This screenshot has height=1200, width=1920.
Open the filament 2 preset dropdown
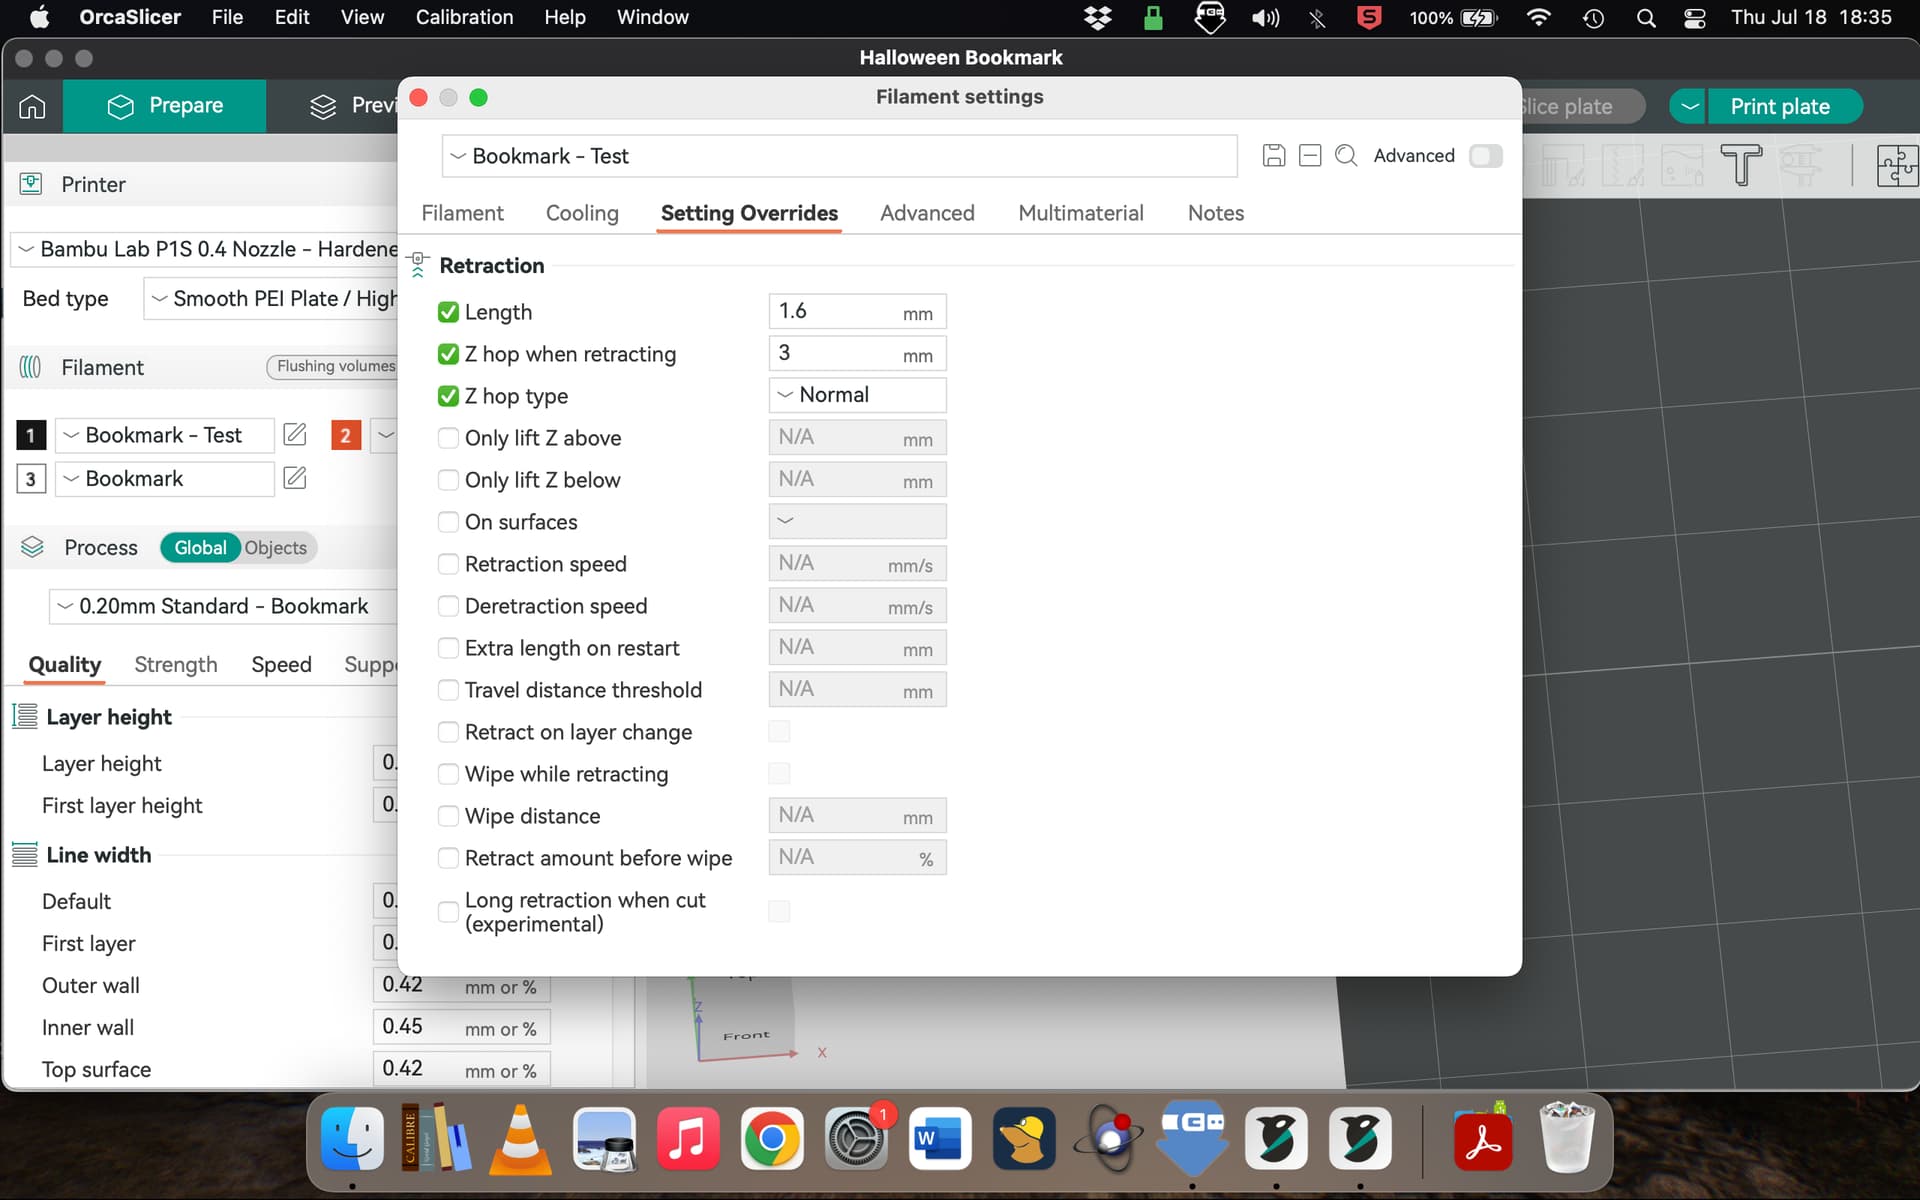[x=385, y=435]
